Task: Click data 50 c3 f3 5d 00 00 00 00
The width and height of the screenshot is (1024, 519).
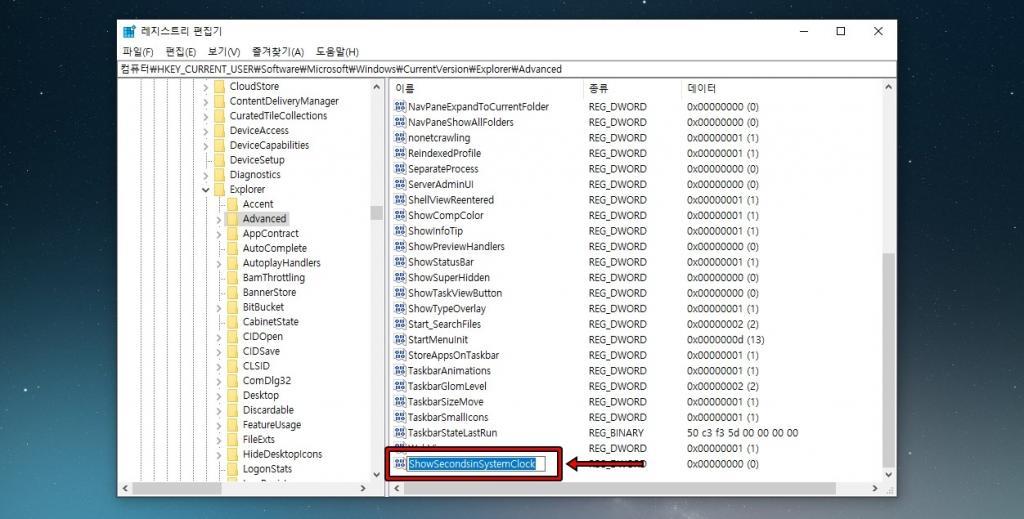Action: (x=743, y=433)
